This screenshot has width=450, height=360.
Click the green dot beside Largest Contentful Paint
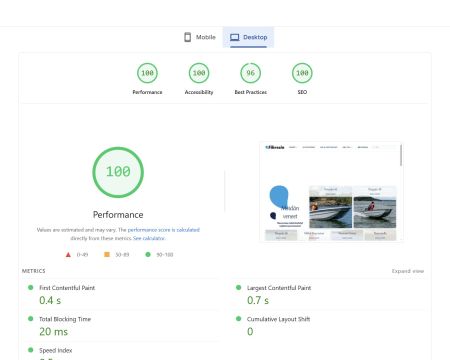[x=238, y=287]
